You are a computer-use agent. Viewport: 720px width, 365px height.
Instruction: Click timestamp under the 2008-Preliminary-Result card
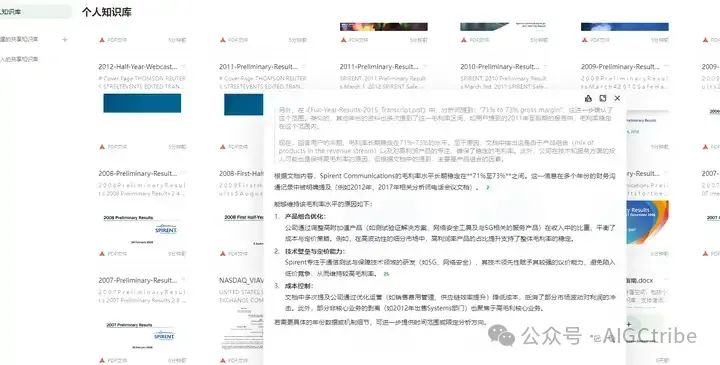point(177,253)
